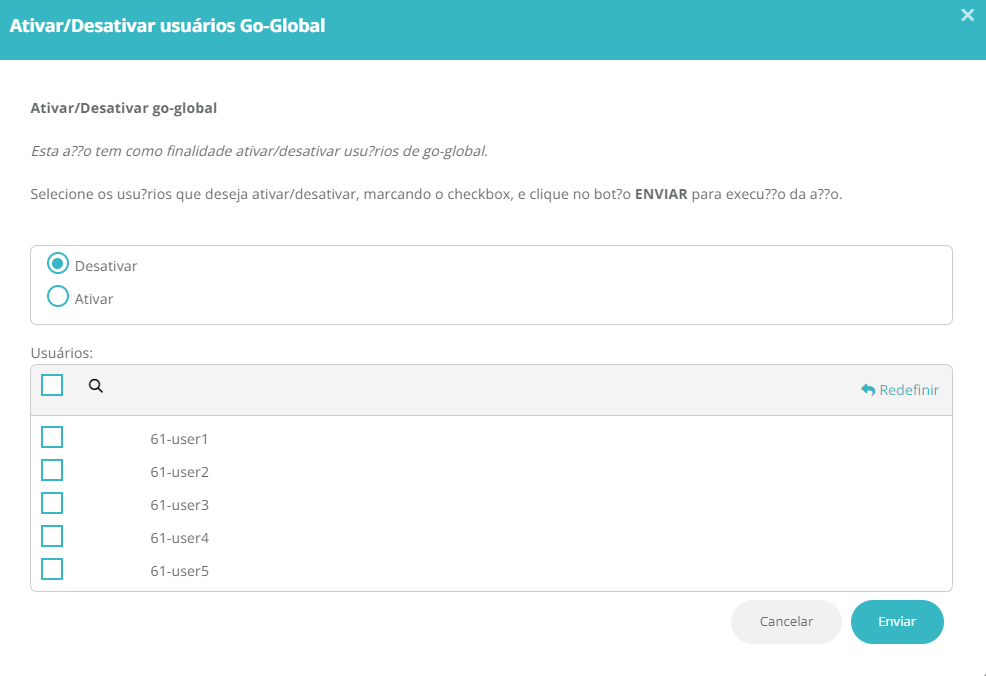The image size is (986, 676).
Task: Check the box for 61-user1
Action: click(x=52, y=437)
